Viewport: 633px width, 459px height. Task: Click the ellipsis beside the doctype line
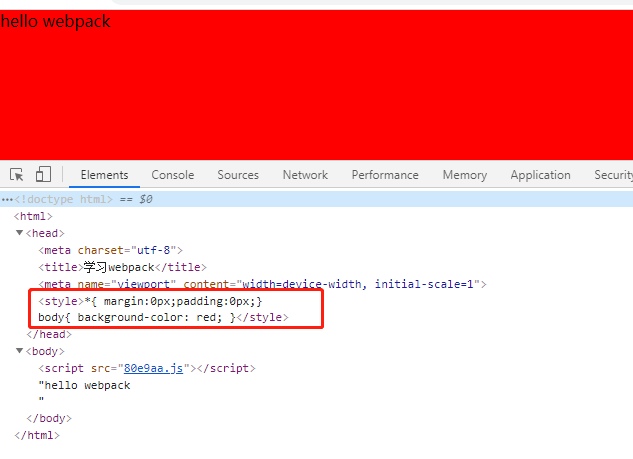(x=7, y=199)
